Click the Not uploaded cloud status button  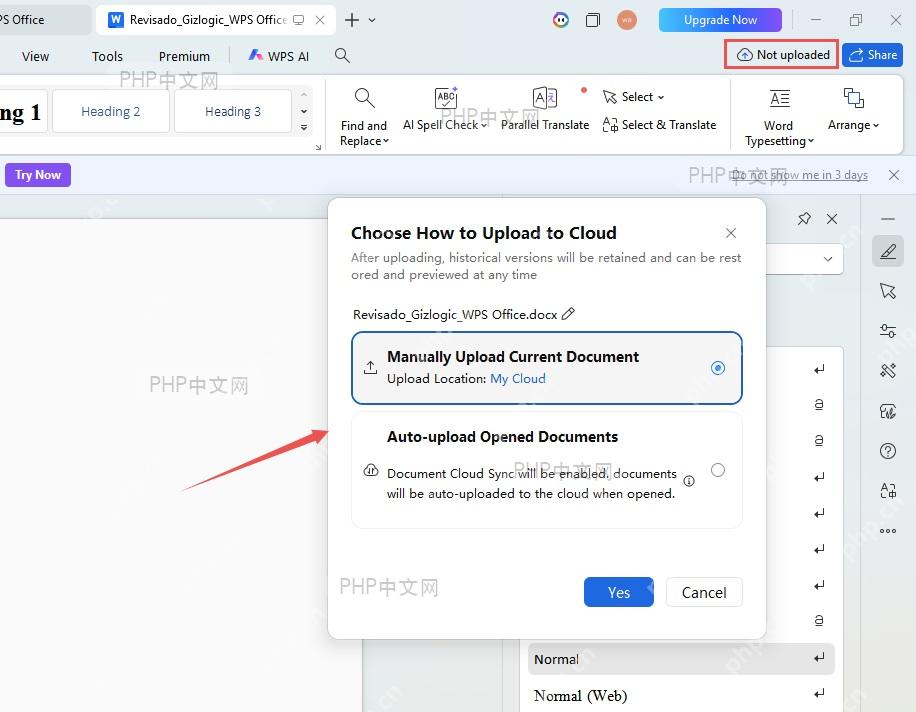[x=782, y=54]
